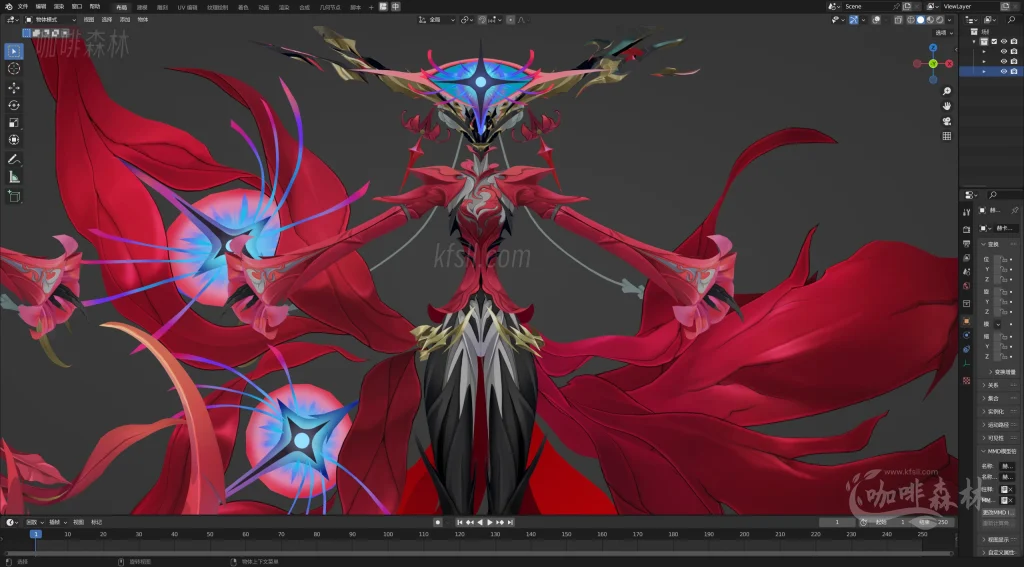Open the viewport shading options dropdown
Viewport: 1024px width, 567px height.
click(x=950, y=20)
